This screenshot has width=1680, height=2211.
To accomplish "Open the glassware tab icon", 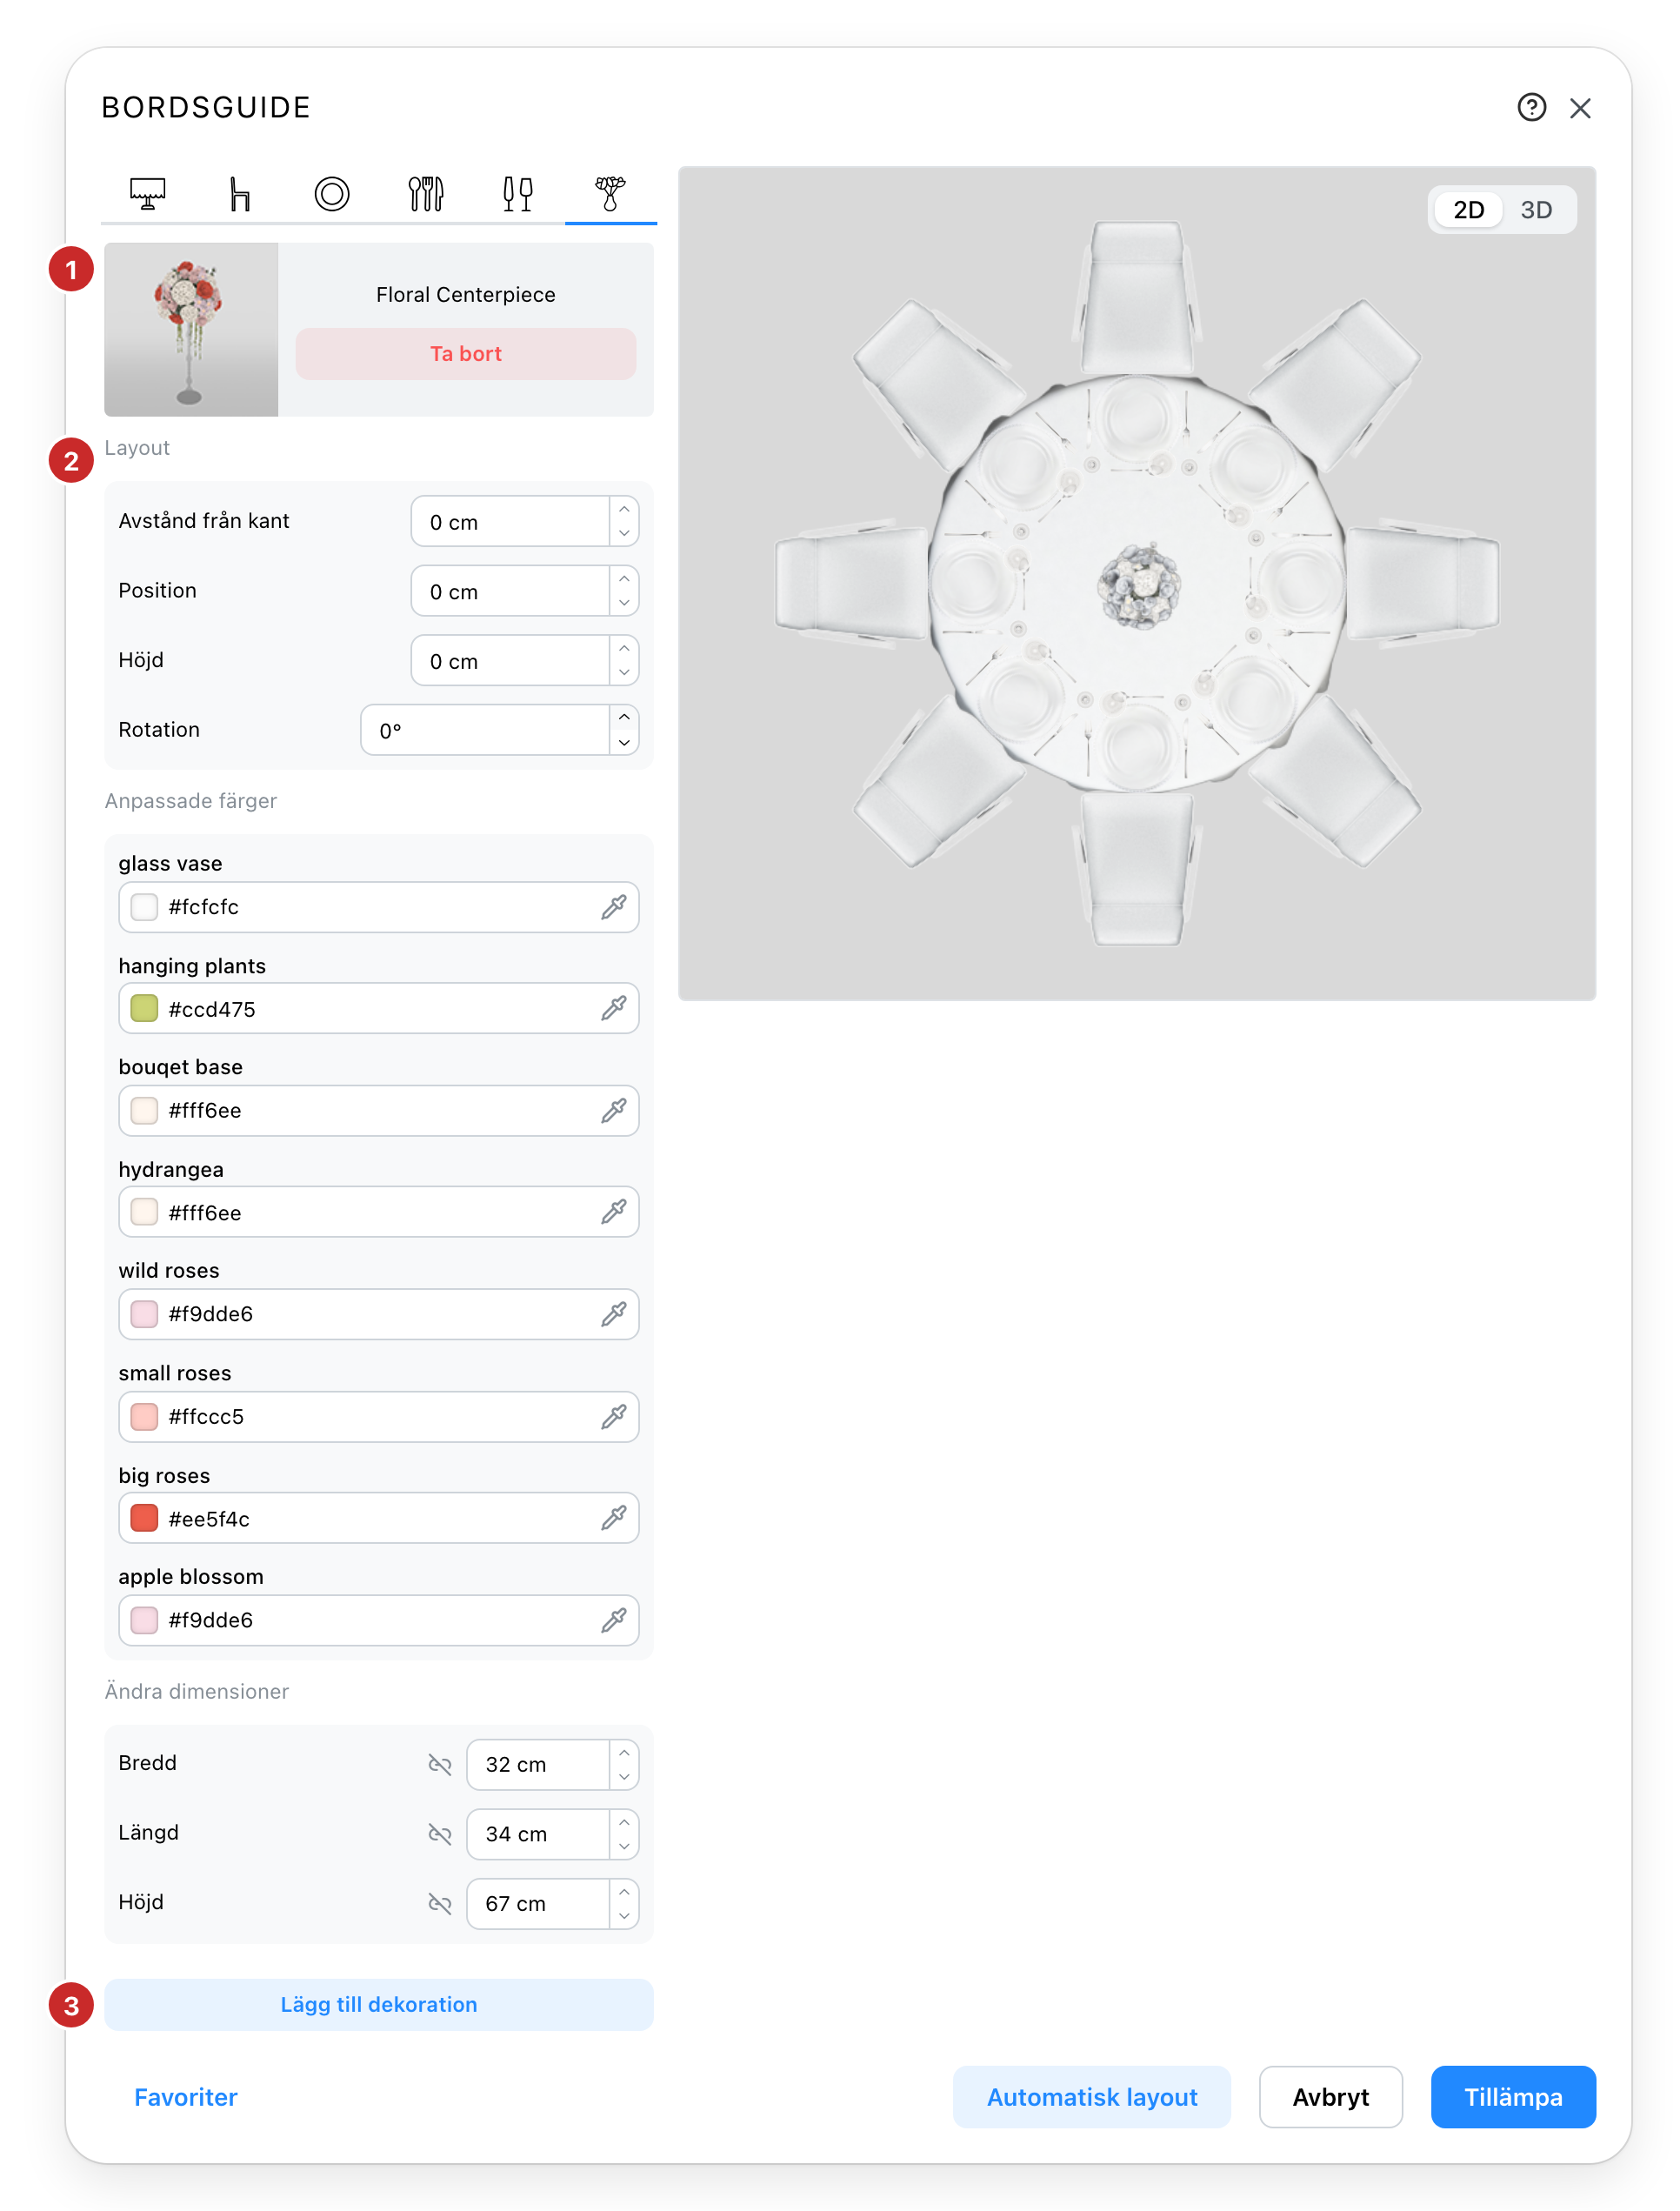I will tap(518, 193).
